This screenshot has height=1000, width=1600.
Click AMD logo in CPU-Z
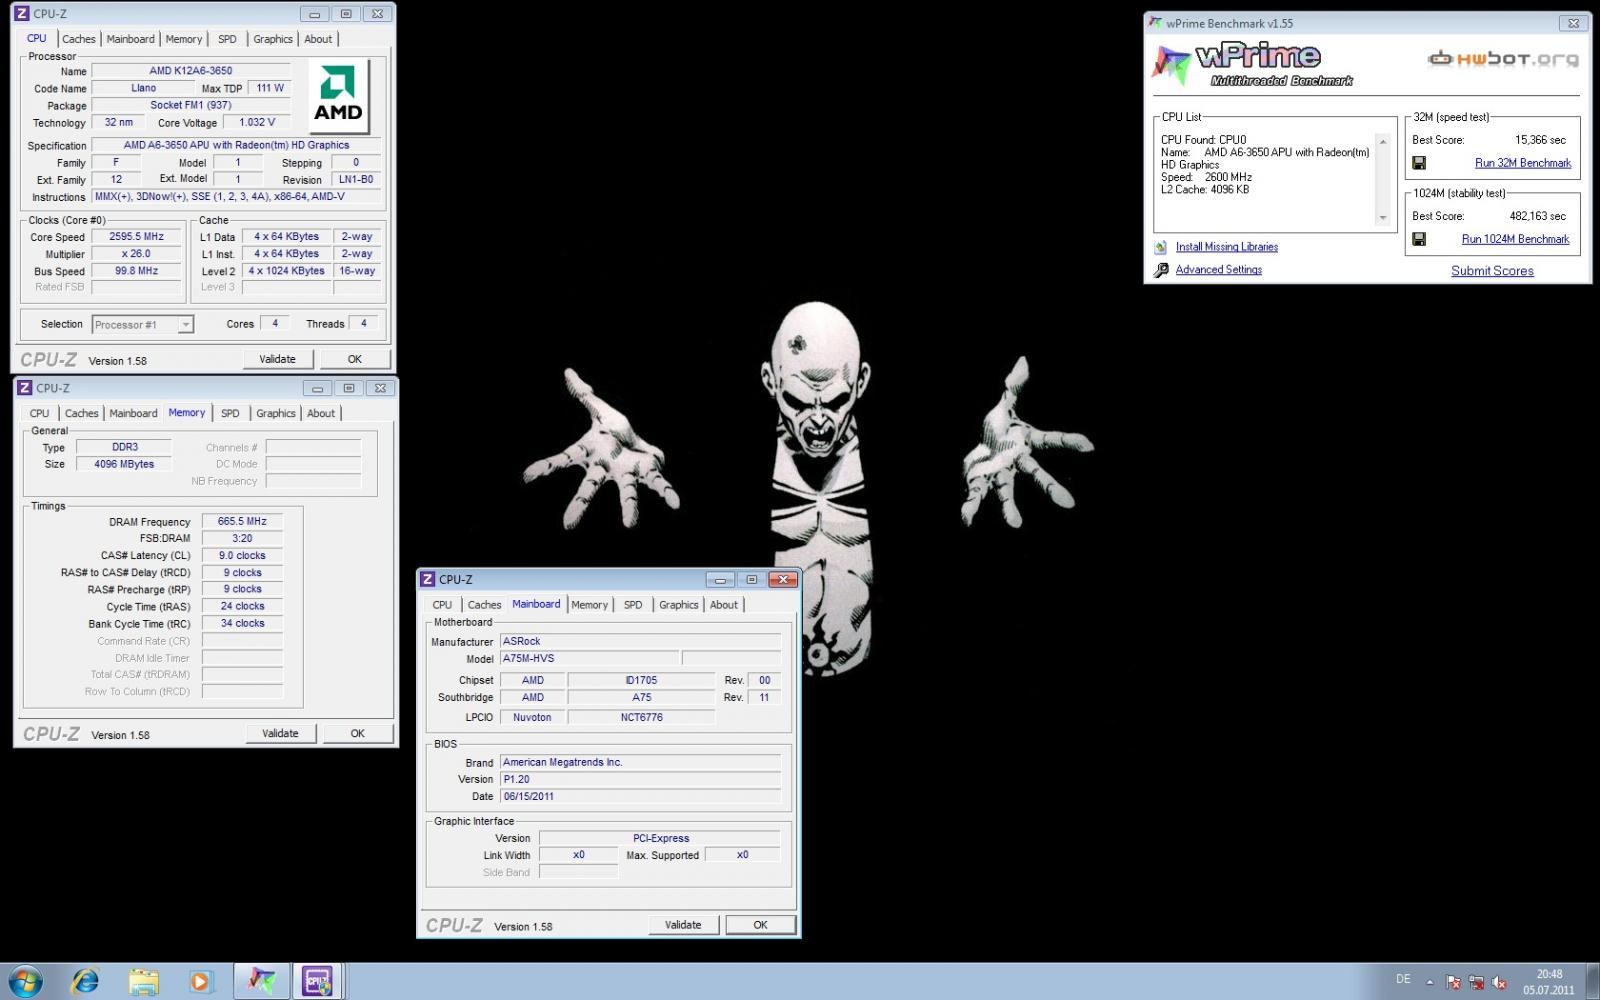click(x=338, y=96)
